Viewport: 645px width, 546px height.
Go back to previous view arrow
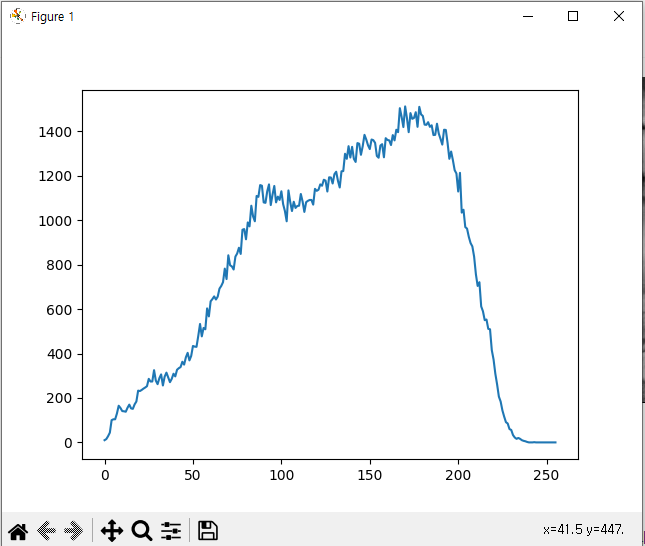46,530
